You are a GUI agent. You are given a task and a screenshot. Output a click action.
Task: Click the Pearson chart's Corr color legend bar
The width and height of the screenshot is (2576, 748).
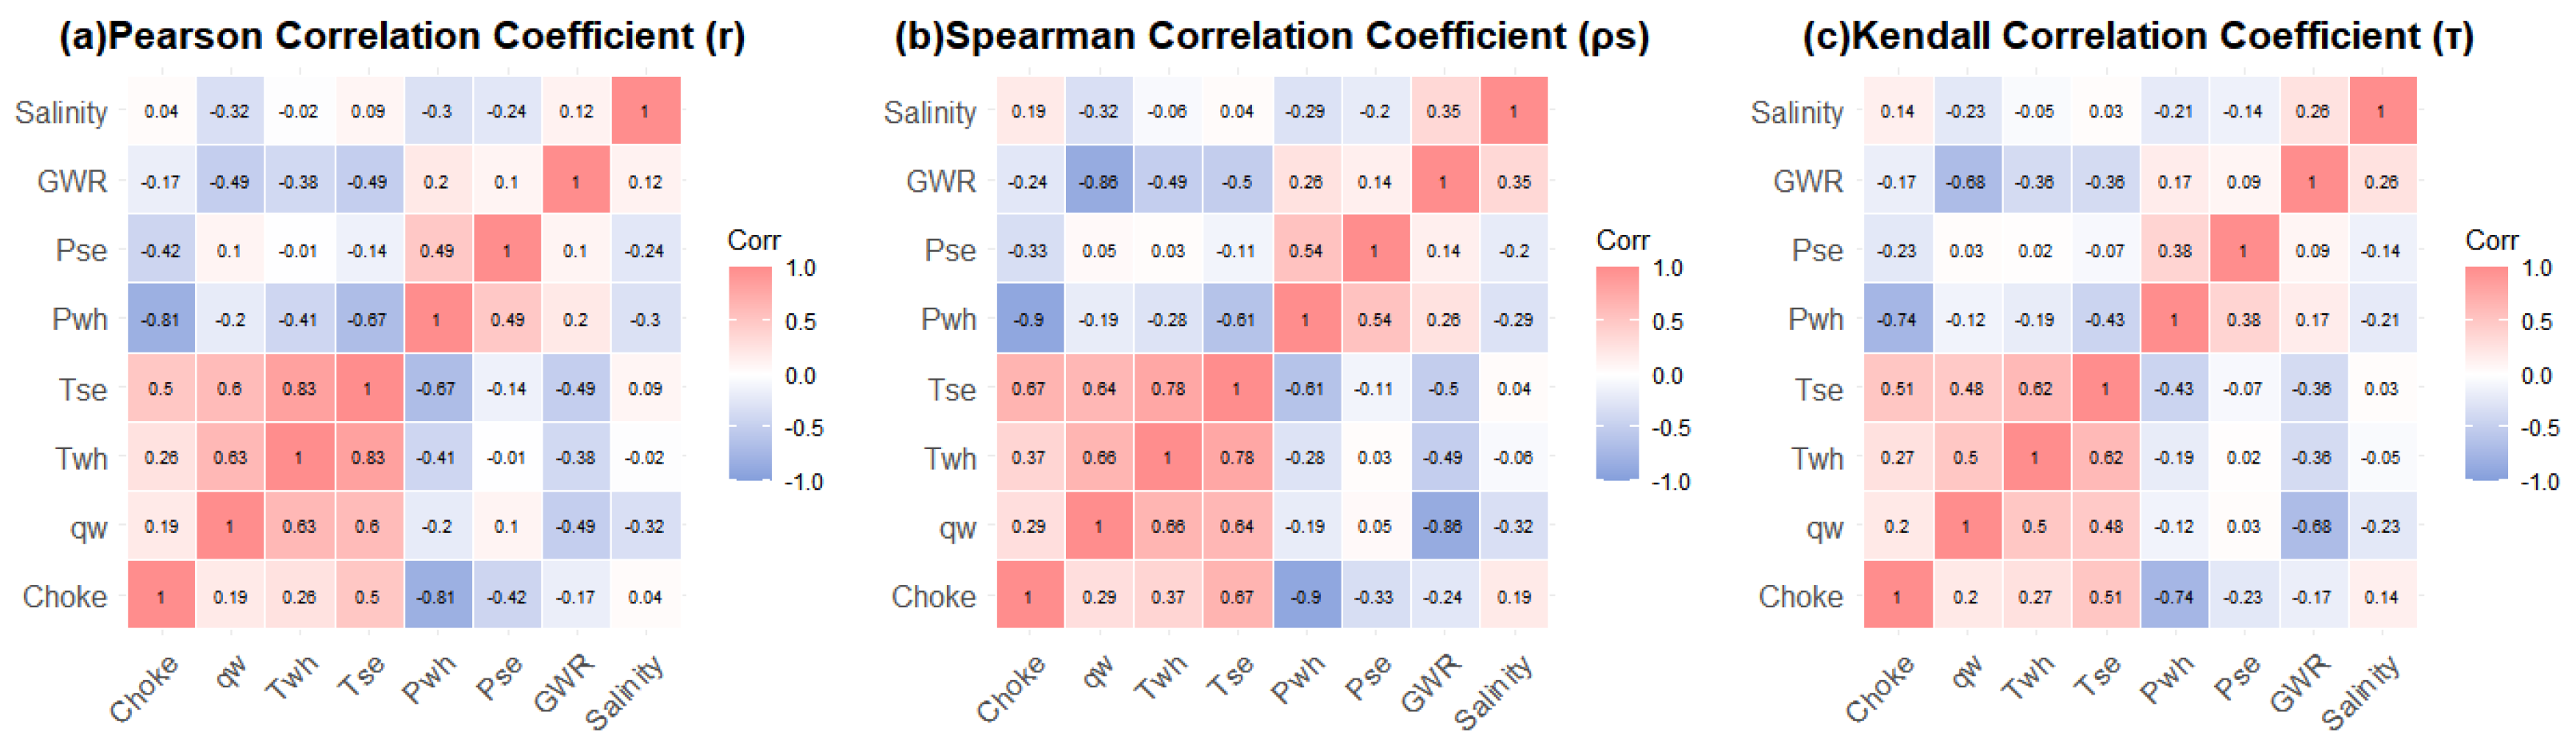coord(750,374)
